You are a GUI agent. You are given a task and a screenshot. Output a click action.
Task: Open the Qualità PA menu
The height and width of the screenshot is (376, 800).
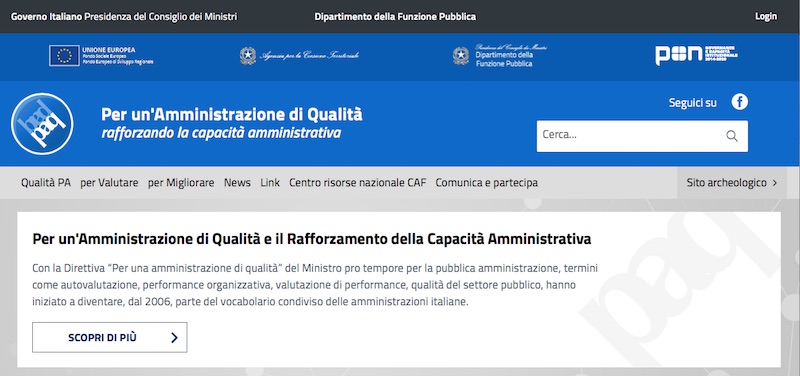click(46, 183)
